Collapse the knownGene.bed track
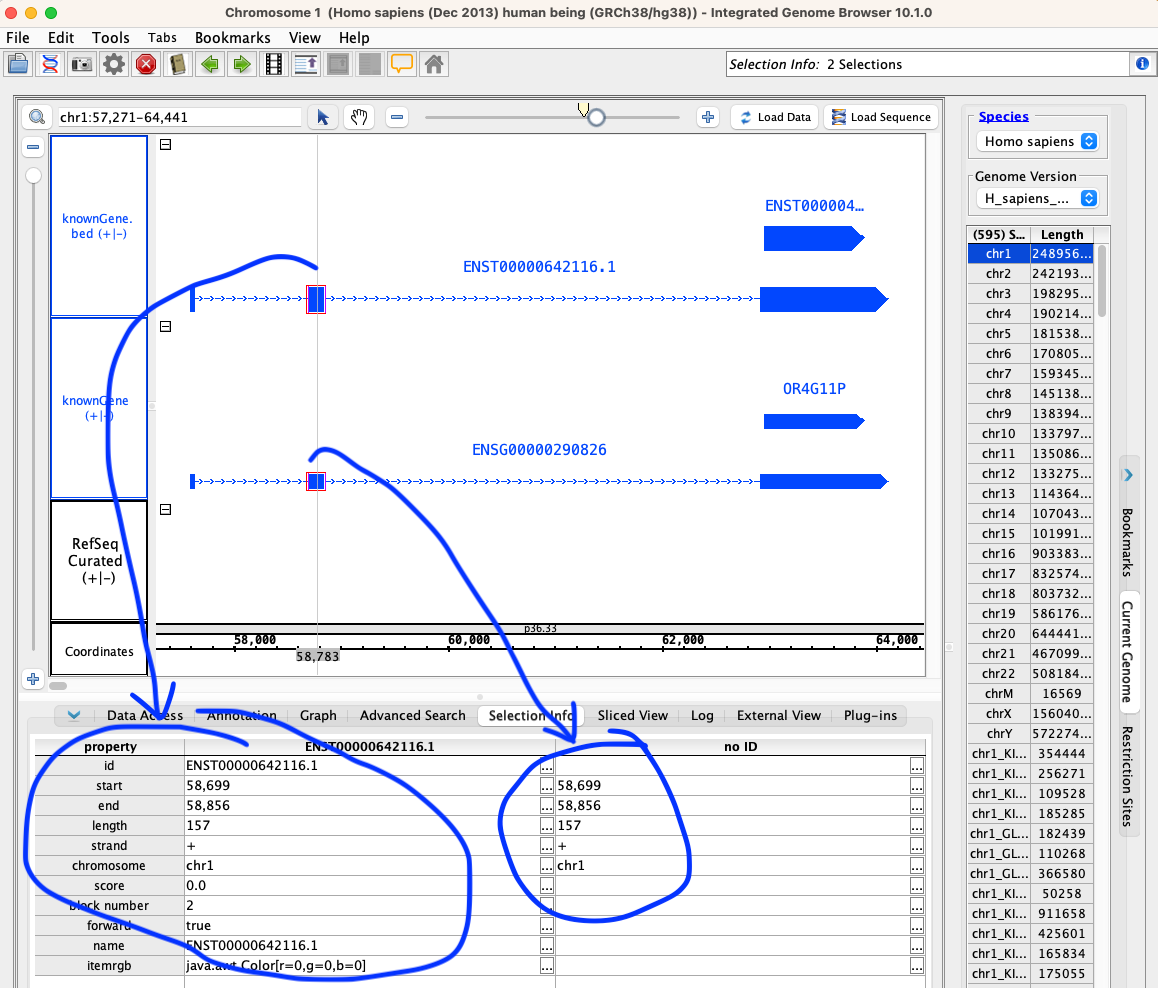This screenshot has height=988, width=1158. tap(166, 144)
